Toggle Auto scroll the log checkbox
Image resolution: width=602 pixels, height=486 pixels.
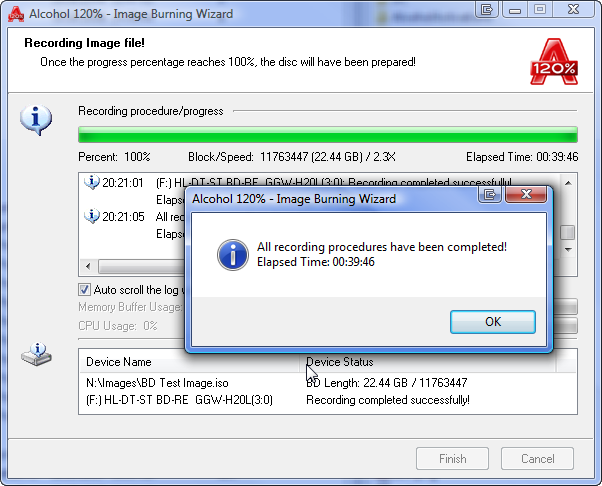(84, 289)
